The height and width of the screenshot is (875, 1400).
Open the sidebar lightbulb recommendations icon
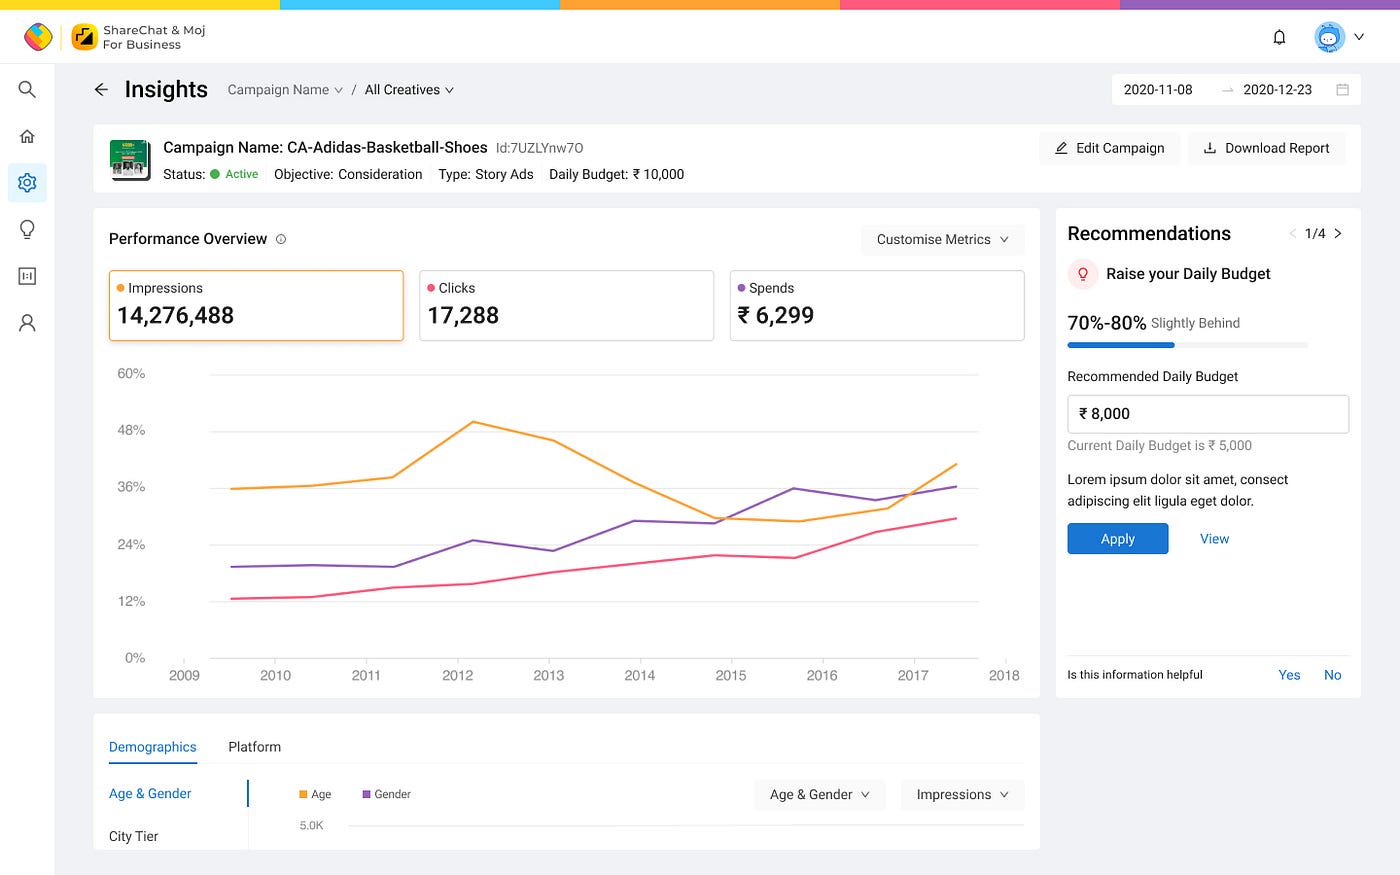pyautogui.click(x=27, y=229)
